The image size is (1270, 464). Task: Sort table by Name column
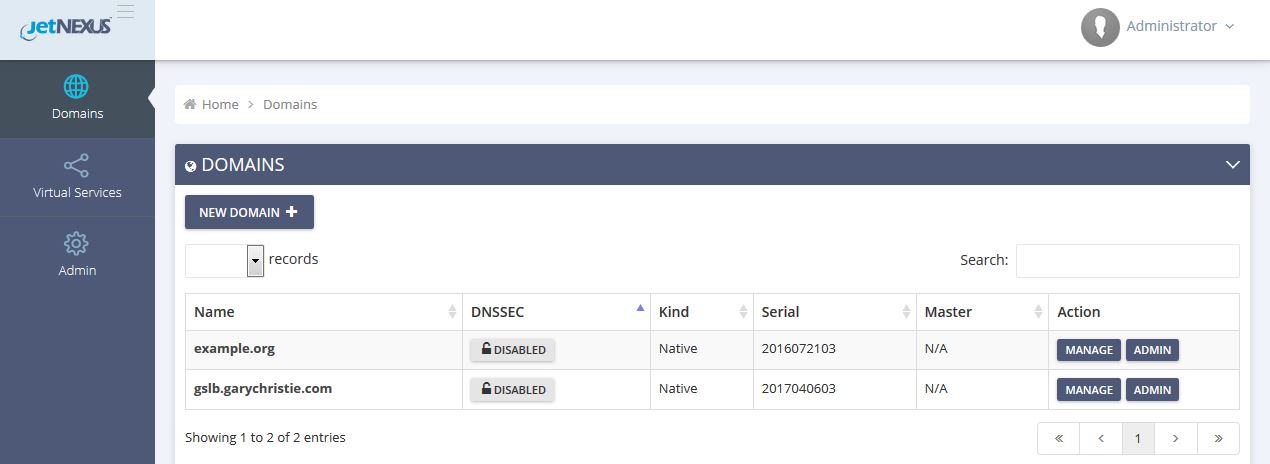pyautogui.click(x=323, y=312)
